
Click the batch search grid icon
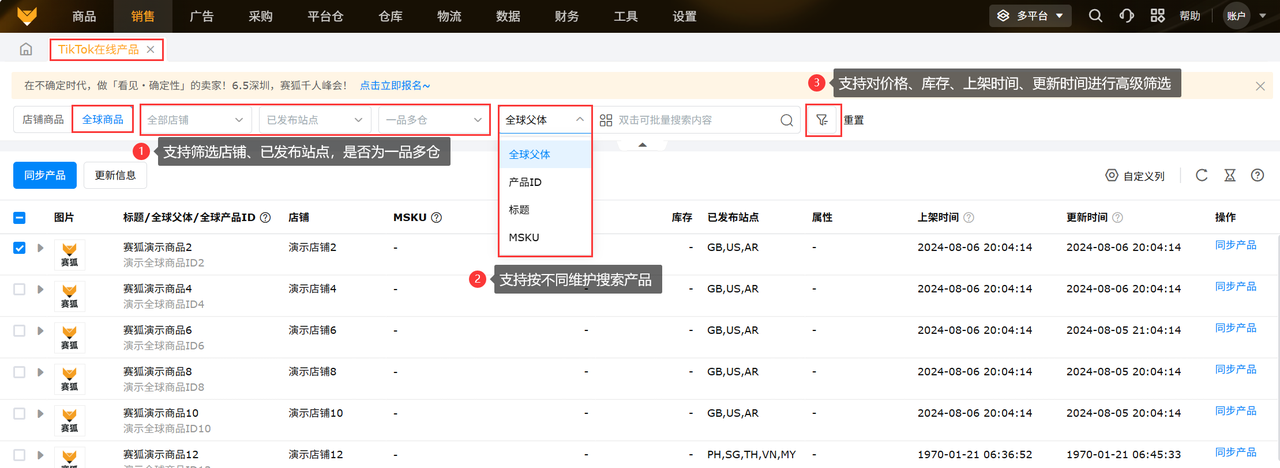tap(606, 120)
